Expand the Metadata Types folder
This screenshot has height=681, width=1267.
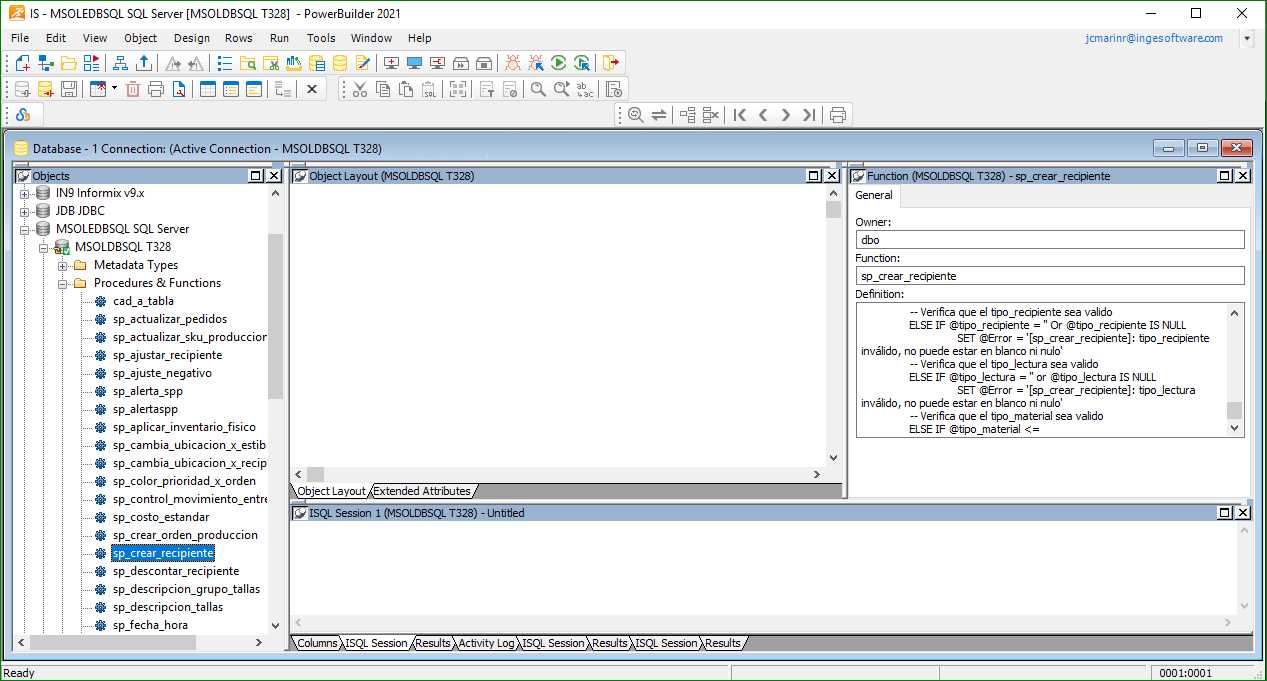pos(63,265)
